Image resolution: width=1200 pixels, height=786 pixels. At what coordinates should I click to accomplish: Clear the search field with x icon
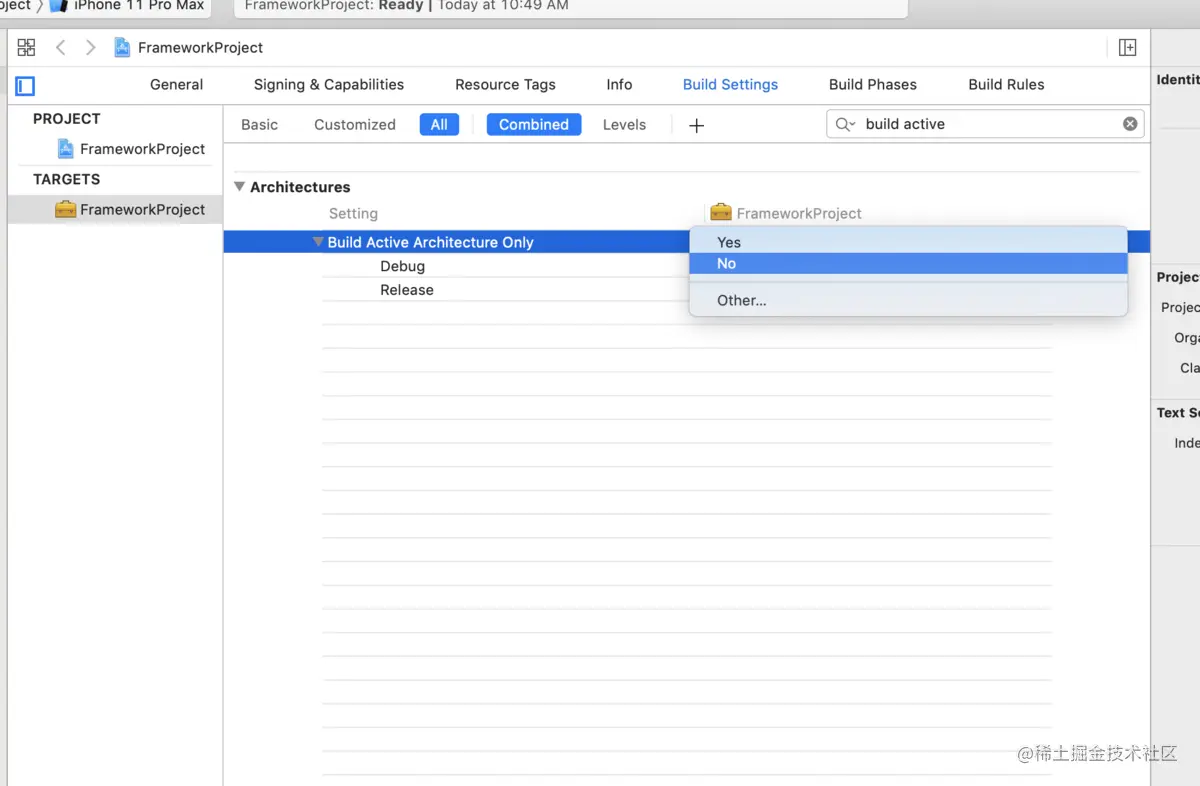coord(1130,124)
